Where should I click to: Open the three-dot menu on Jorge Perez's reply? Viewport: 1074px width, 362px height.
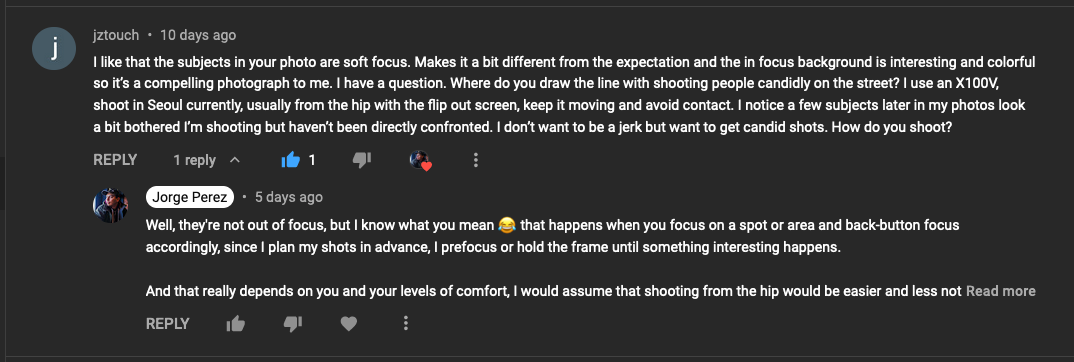pyautogui.click(x=405, y=324)
